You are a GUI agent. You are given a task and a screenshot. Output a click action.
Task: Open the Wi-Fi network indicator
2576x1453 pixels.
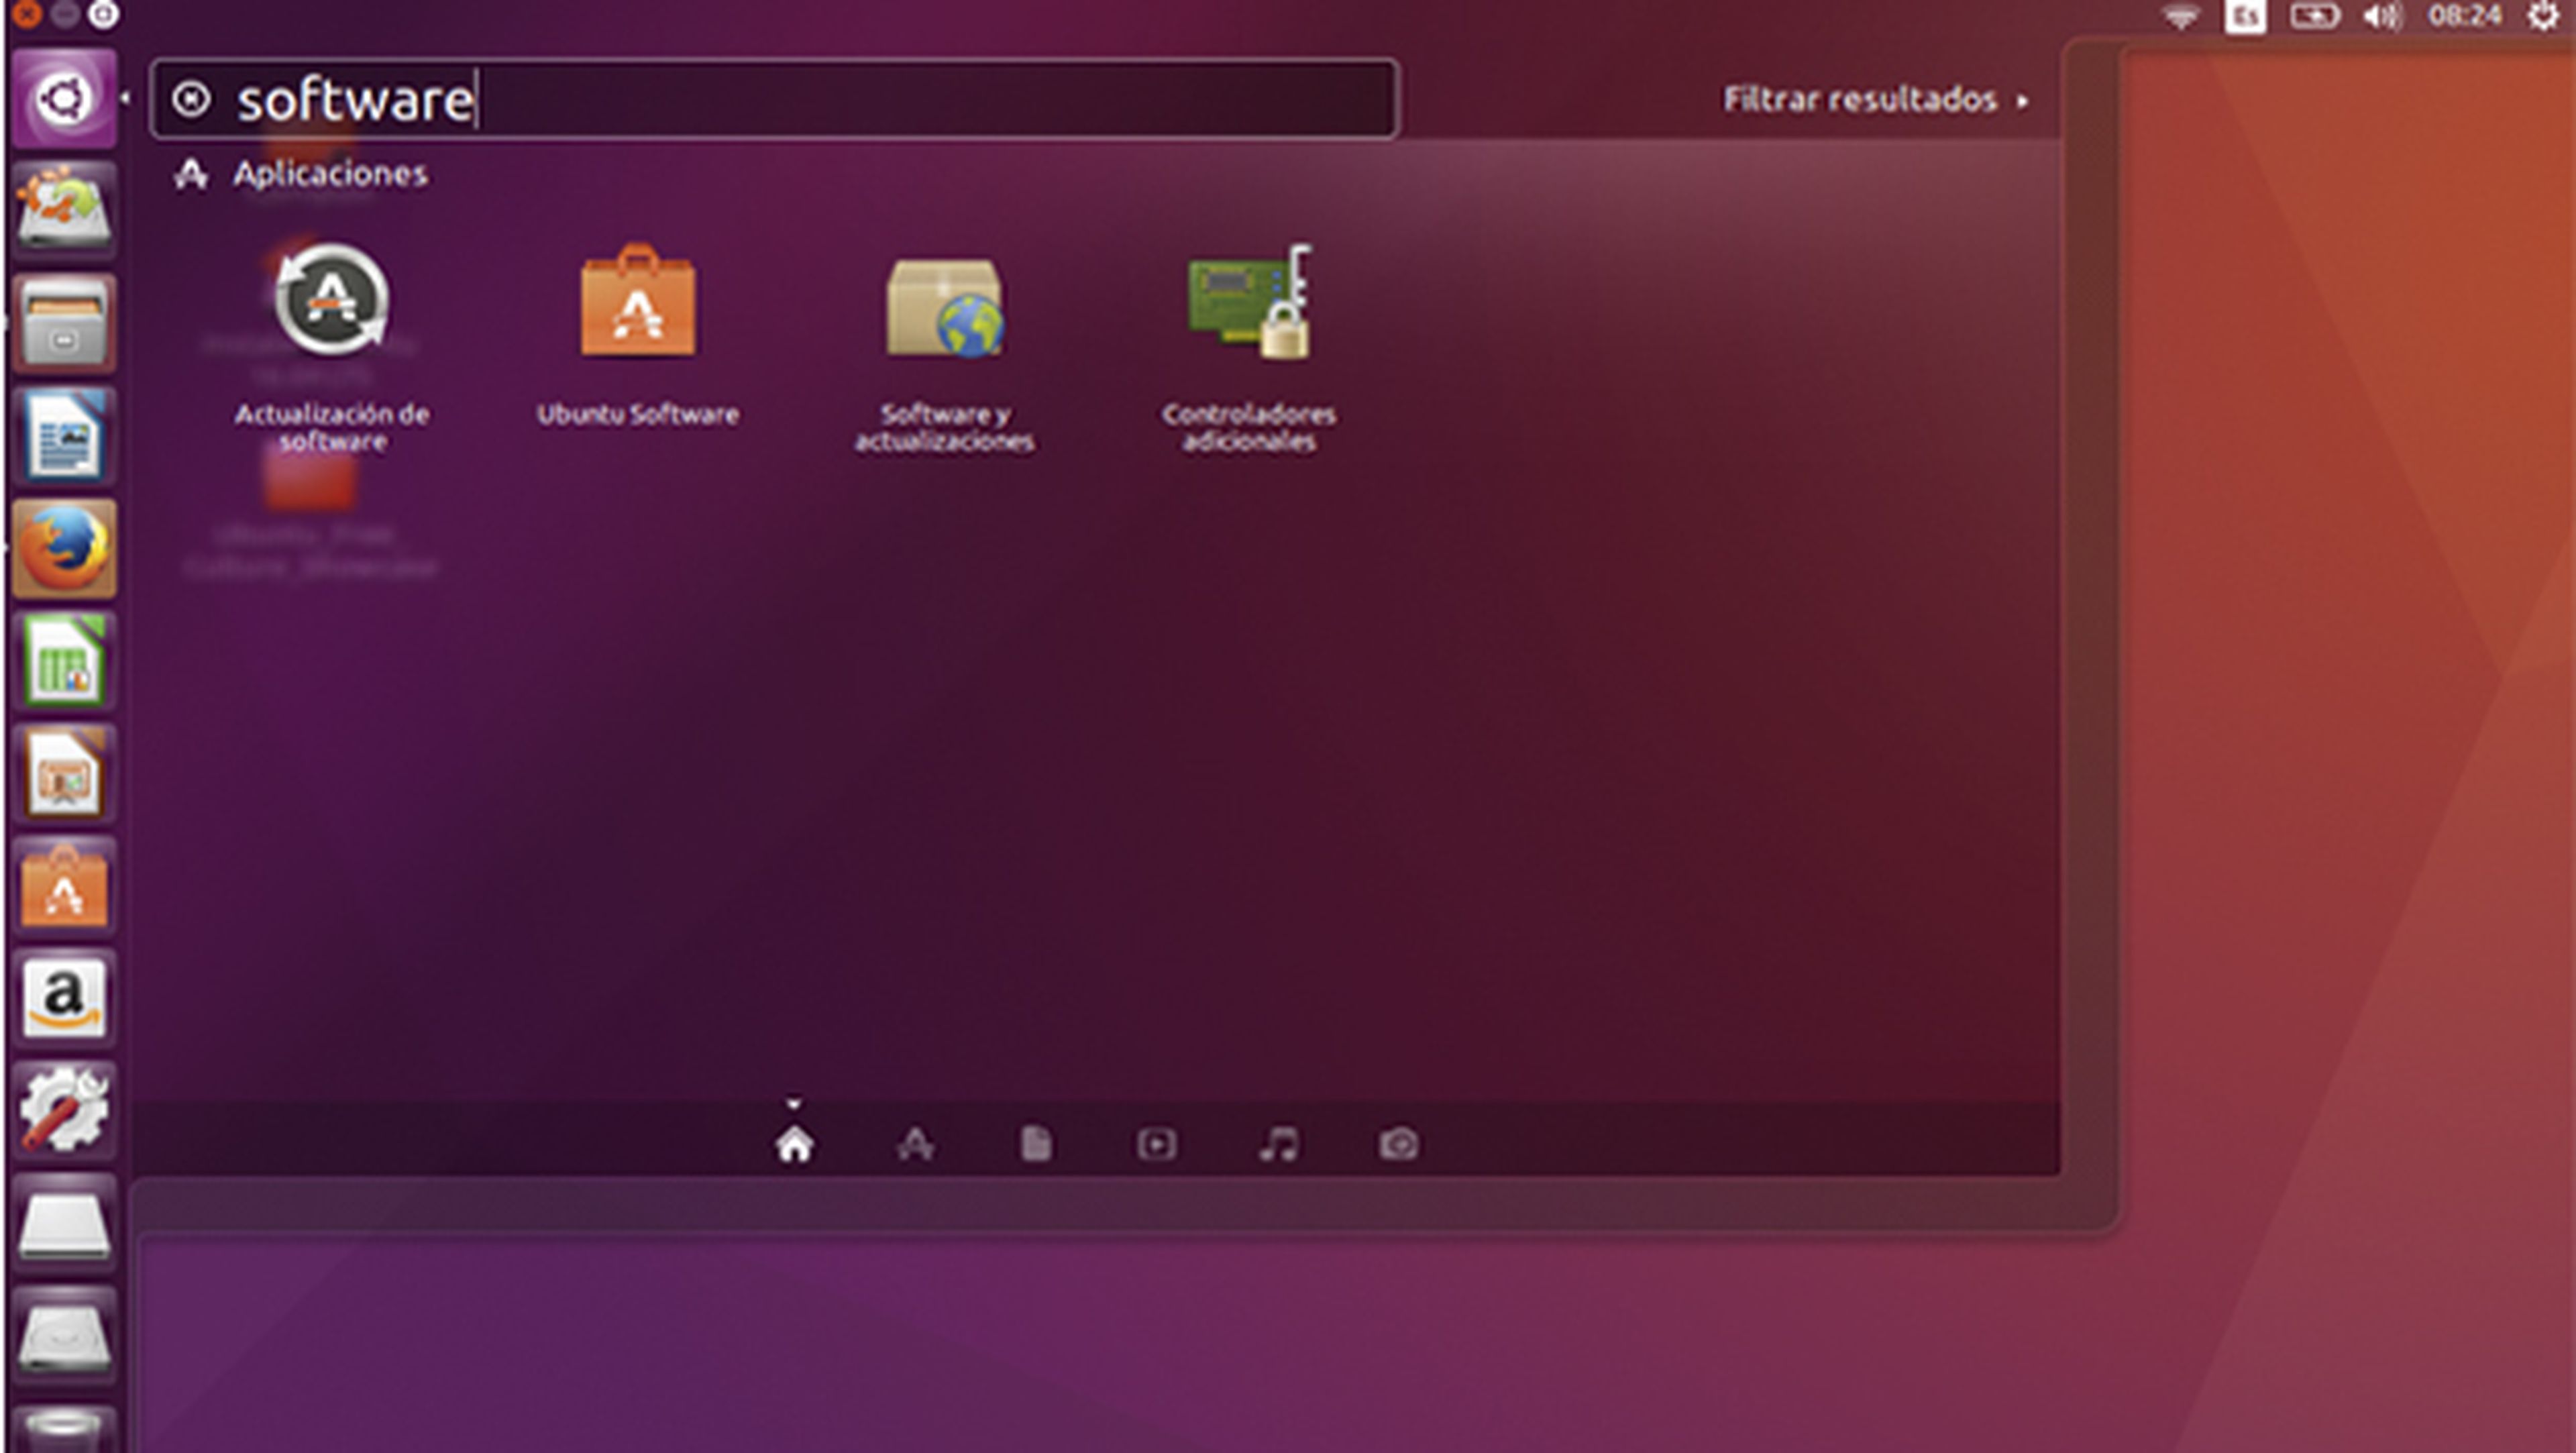pos(2181,16)
